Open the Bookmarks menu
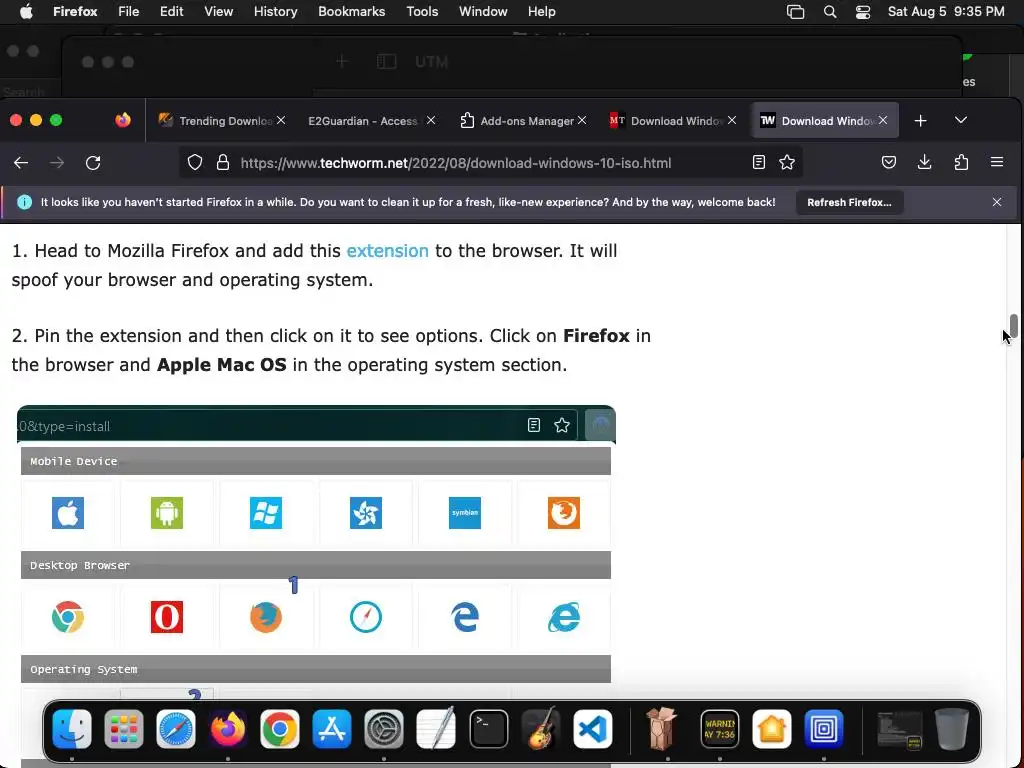1024x768 pixels. (x=351, y=12)
